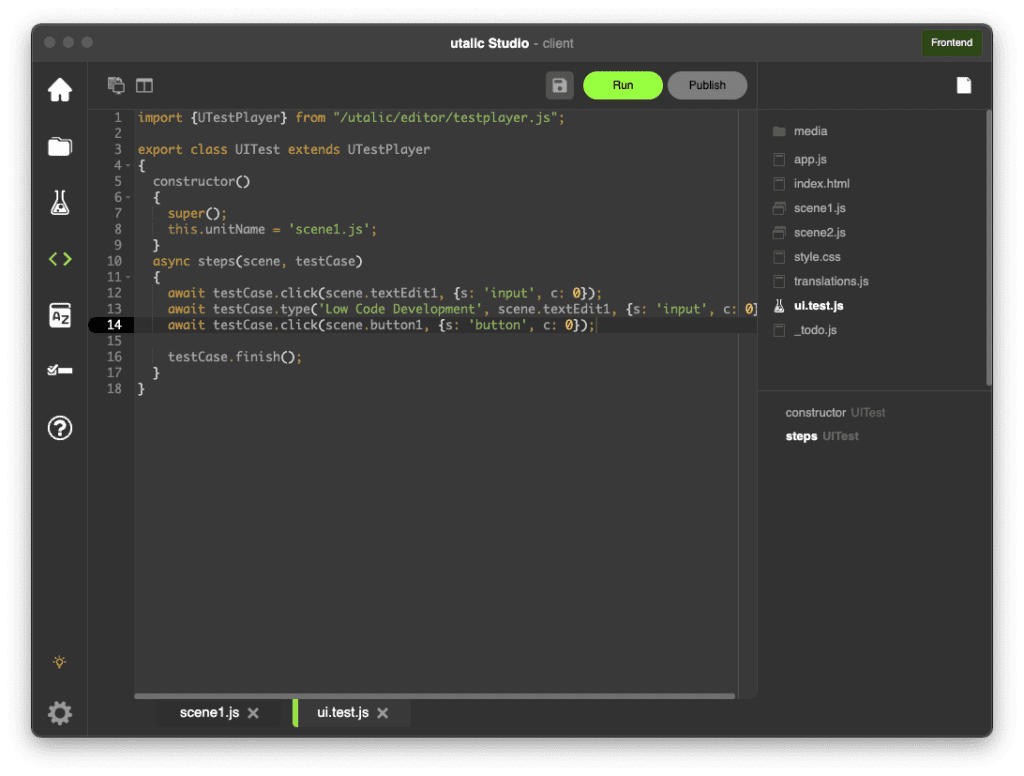Click the Publish button
Image resolution: width=1024 pixels, height=776 pixels.
707,86
